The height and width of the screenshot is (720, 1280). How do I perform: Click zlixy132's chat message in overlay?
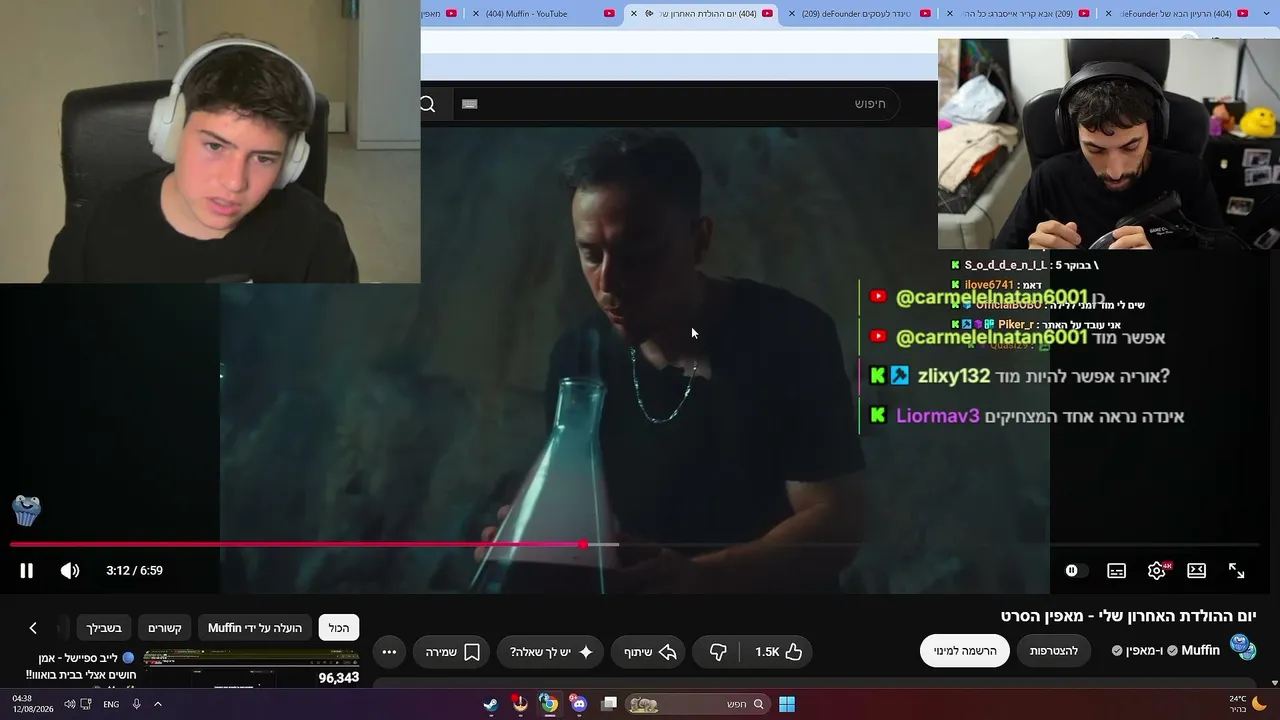[1018, 376]
